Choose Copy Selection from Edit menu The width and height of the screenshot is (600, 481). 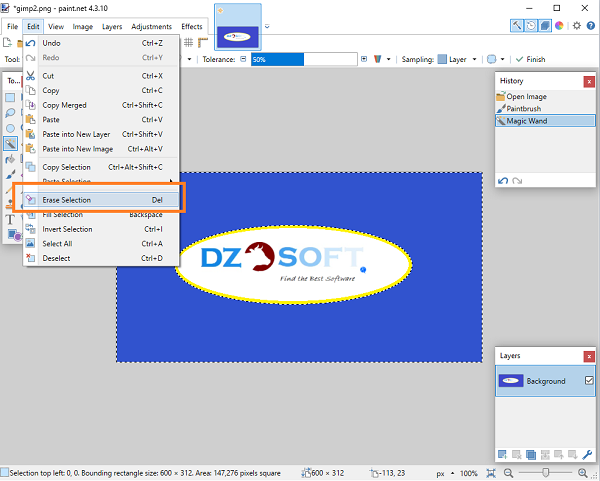(x=101, y=167)
